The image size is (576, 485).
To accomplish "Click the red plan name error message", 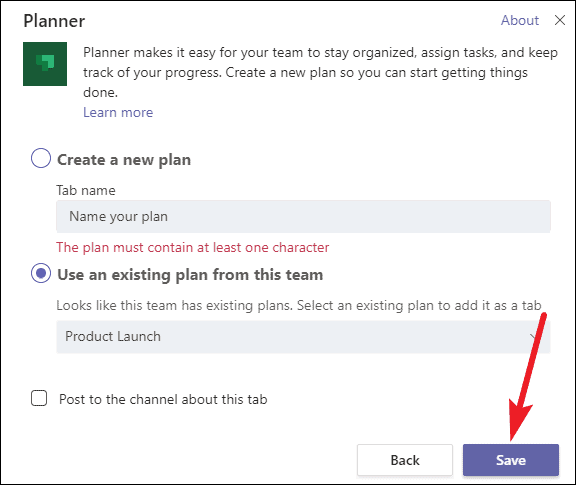I will coord(192,248).
